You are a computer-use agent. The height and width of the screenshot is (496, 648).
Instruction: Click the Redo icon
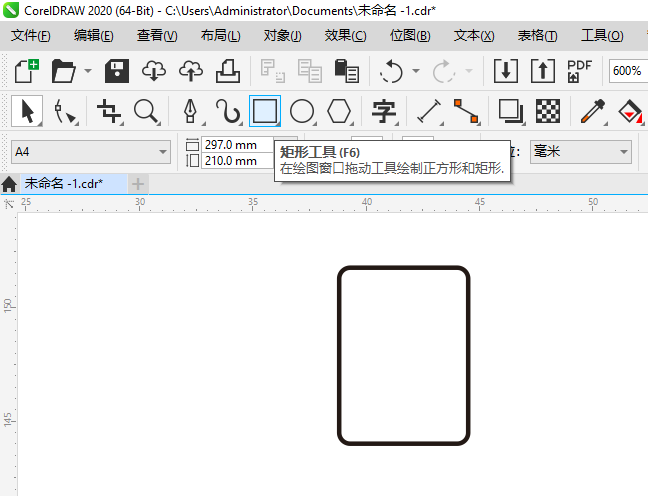[443, 71]
